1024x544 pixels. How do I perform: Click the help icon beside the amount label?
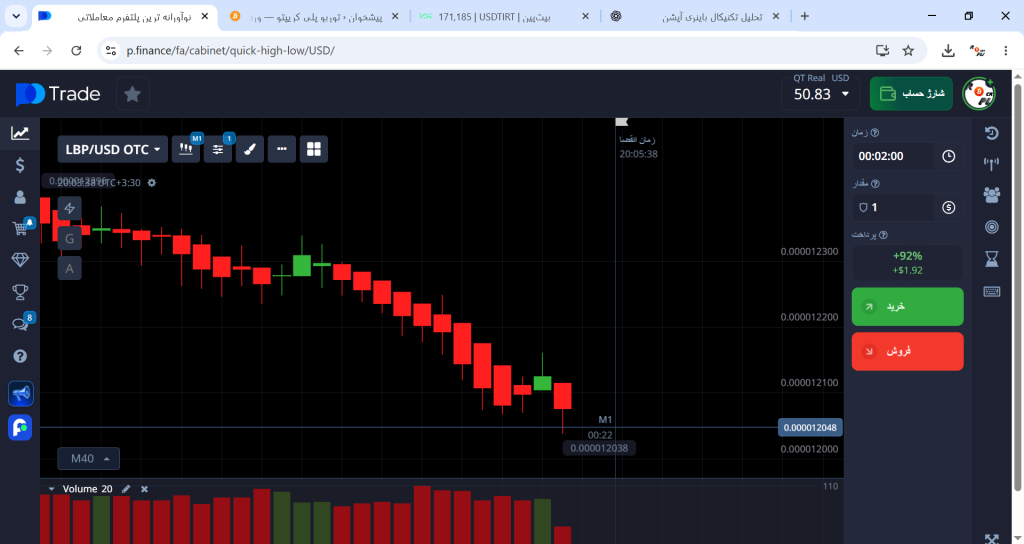tap(875, 184)
